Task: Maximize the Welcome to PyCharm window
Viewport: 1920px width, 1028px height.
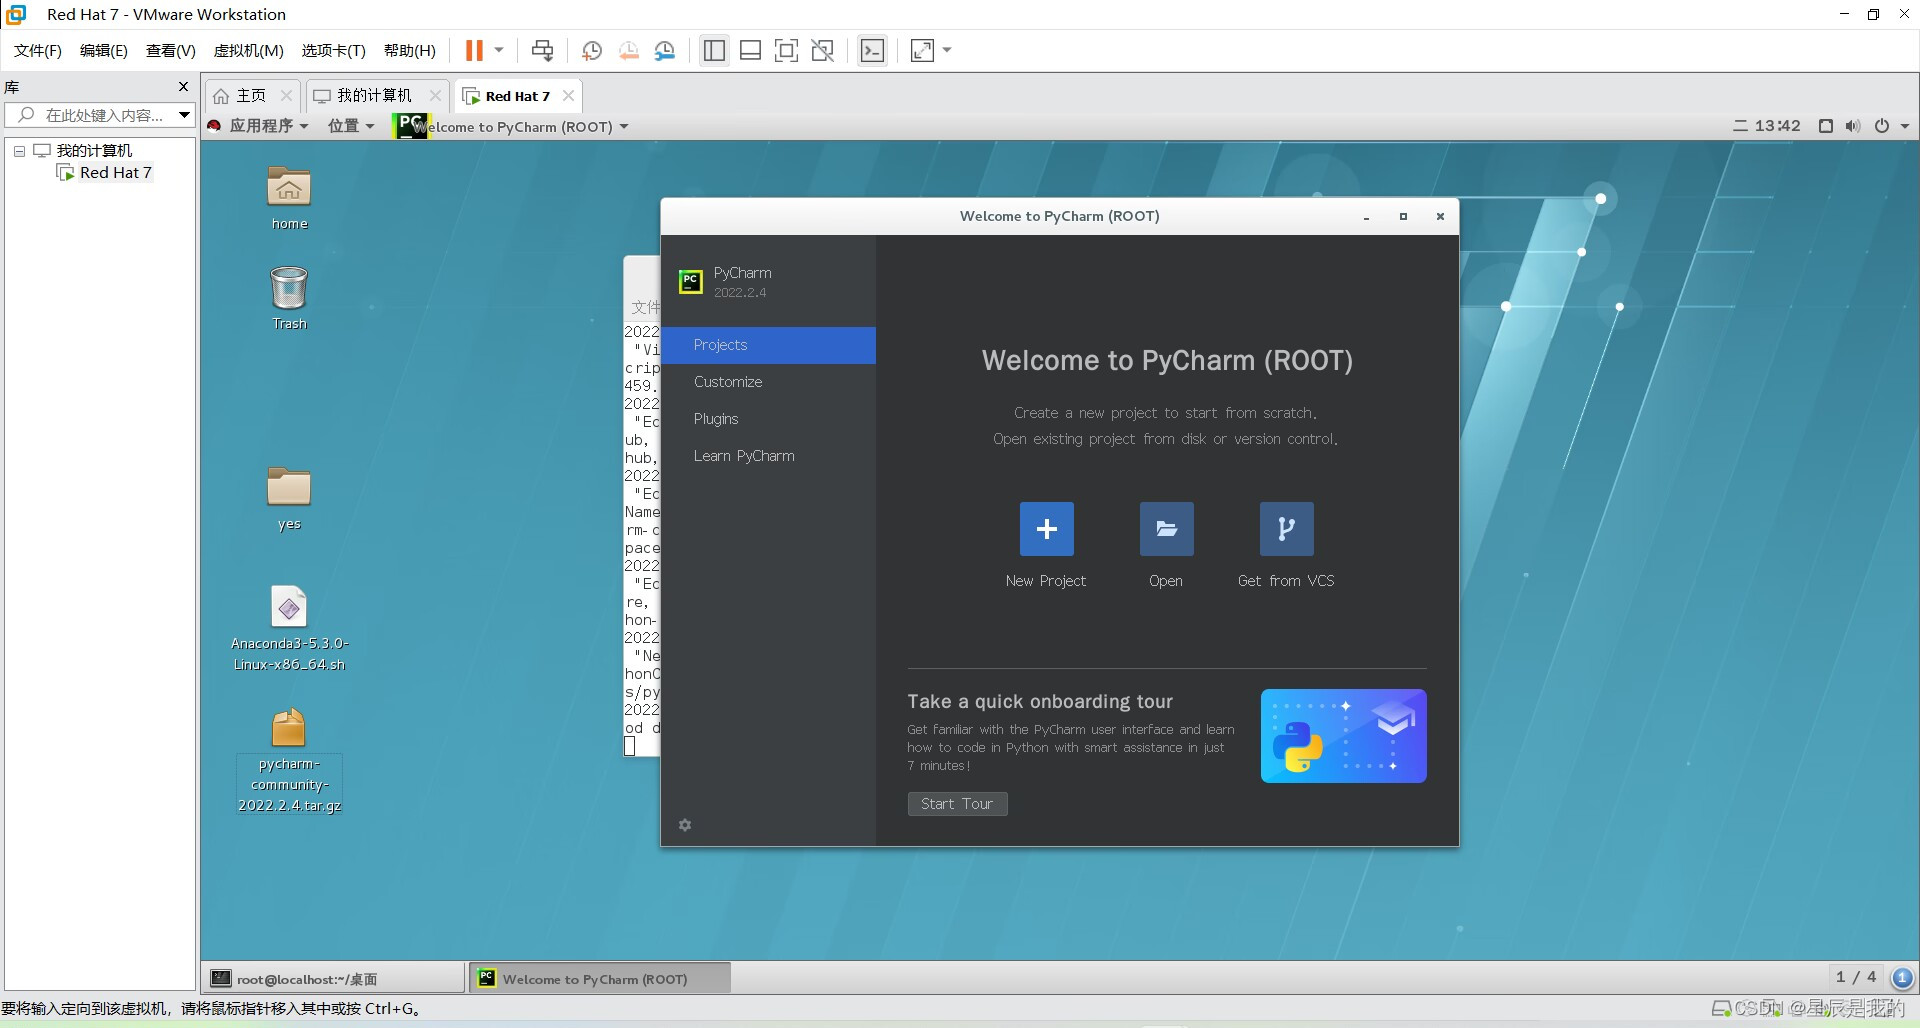Action: pos(1403,217)
